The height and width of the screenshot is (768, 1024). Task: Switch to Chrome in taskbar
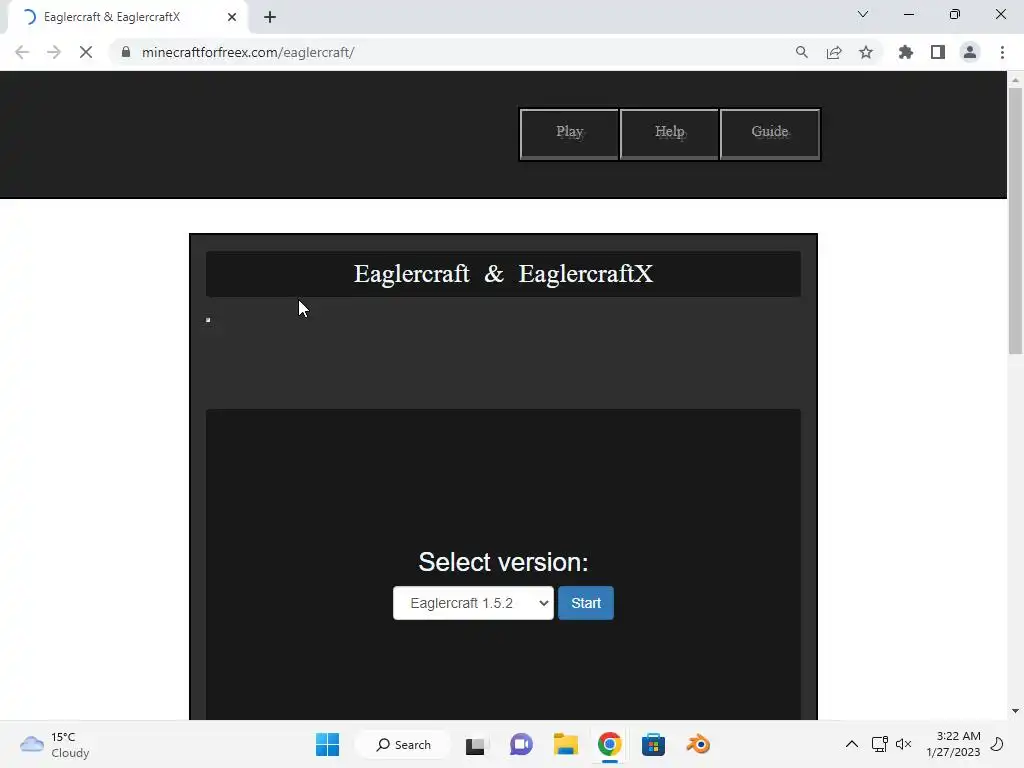click(609, 744)
